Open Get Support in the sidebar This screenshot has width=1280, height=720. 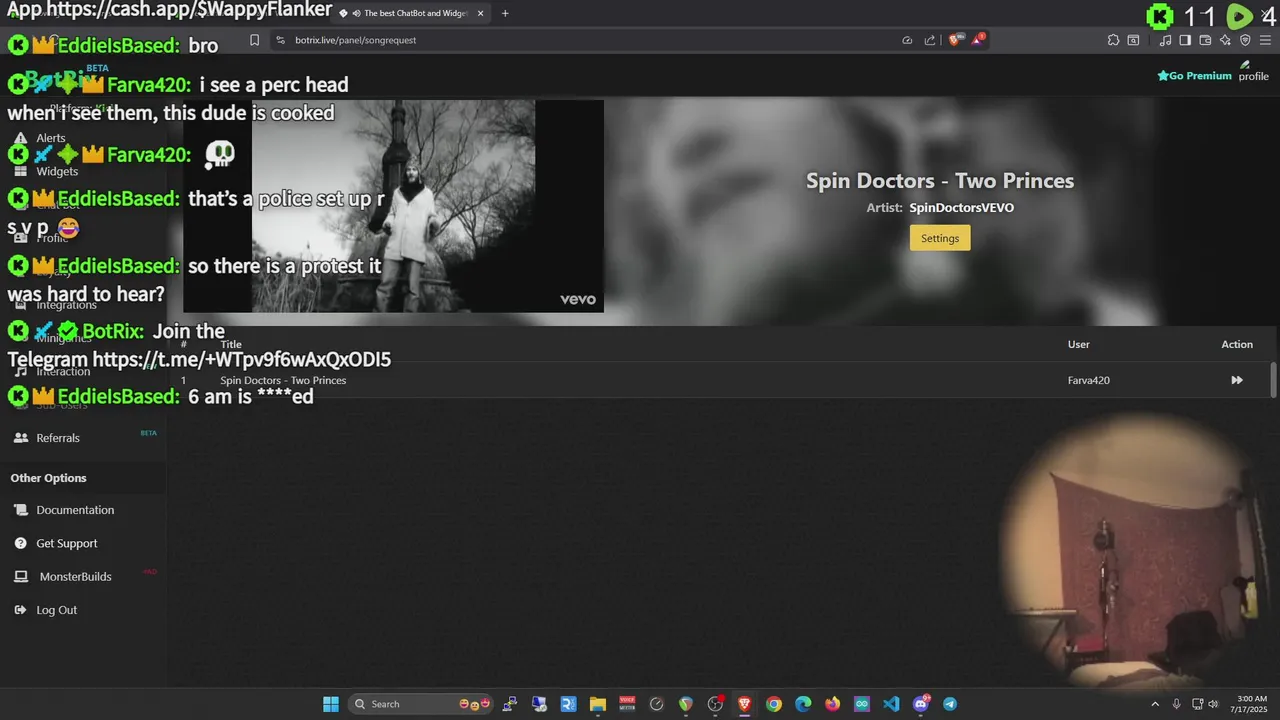coord(67,543)
